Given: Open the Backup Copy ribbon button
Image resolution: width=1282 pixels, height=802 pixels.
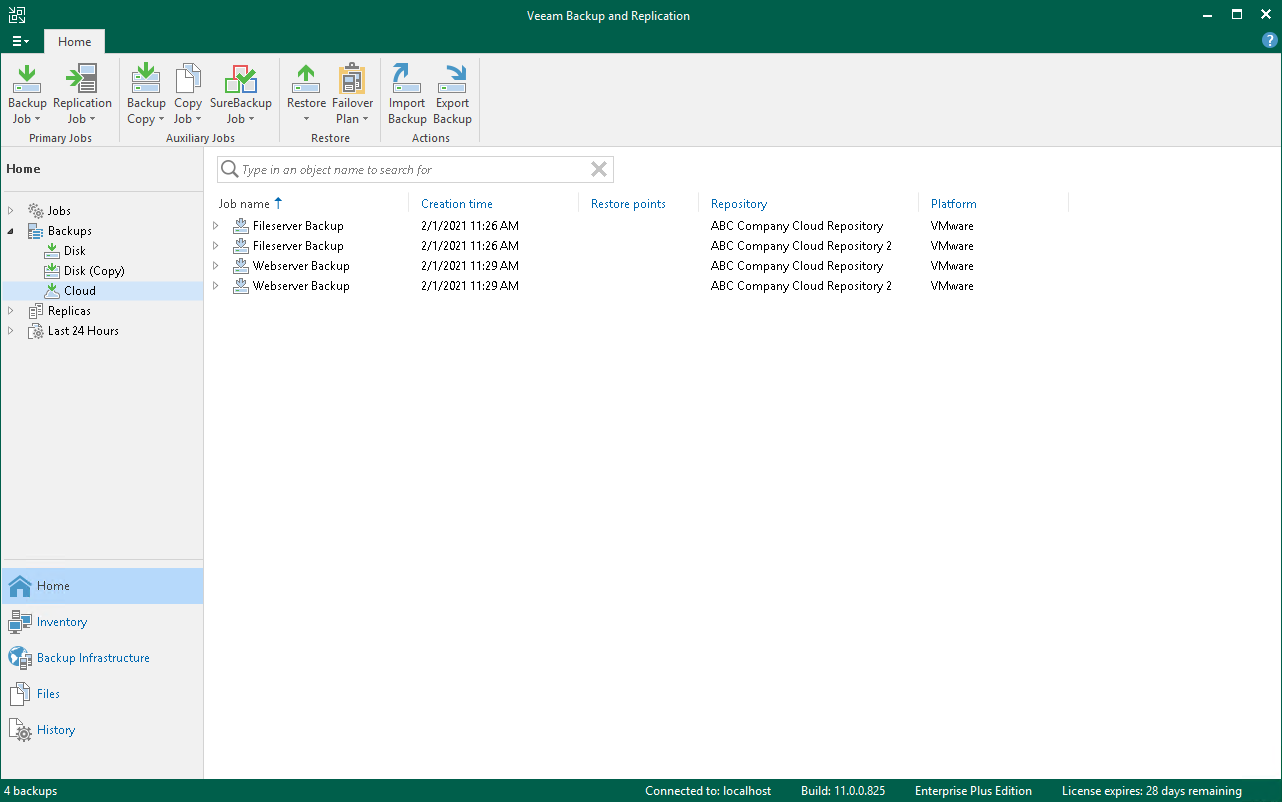Looking at the screenshot, I should [146, 94].
